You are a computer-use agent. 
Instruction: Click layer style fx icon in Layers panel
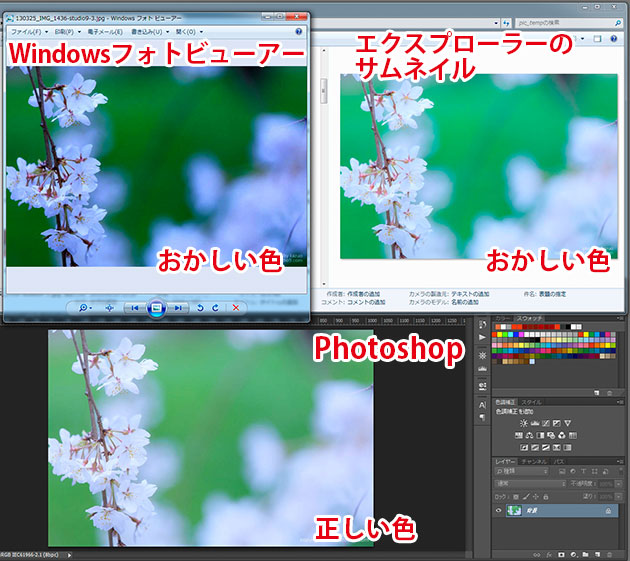(549, 555)
